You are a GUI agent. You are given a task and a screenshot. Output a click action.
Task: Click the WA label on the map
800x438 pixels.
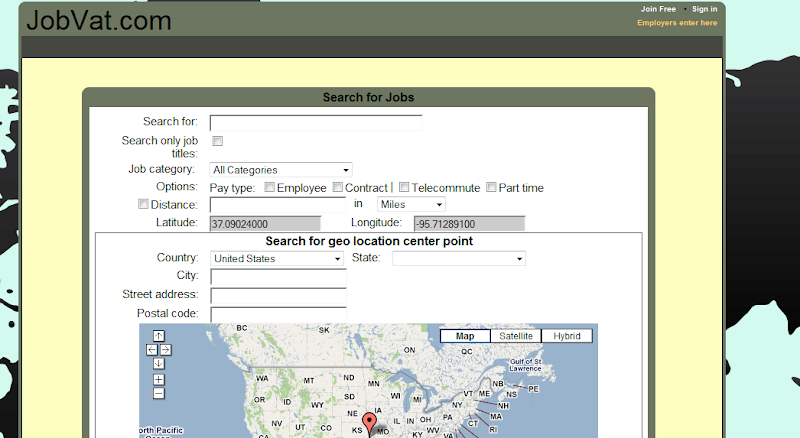[262, 378]
